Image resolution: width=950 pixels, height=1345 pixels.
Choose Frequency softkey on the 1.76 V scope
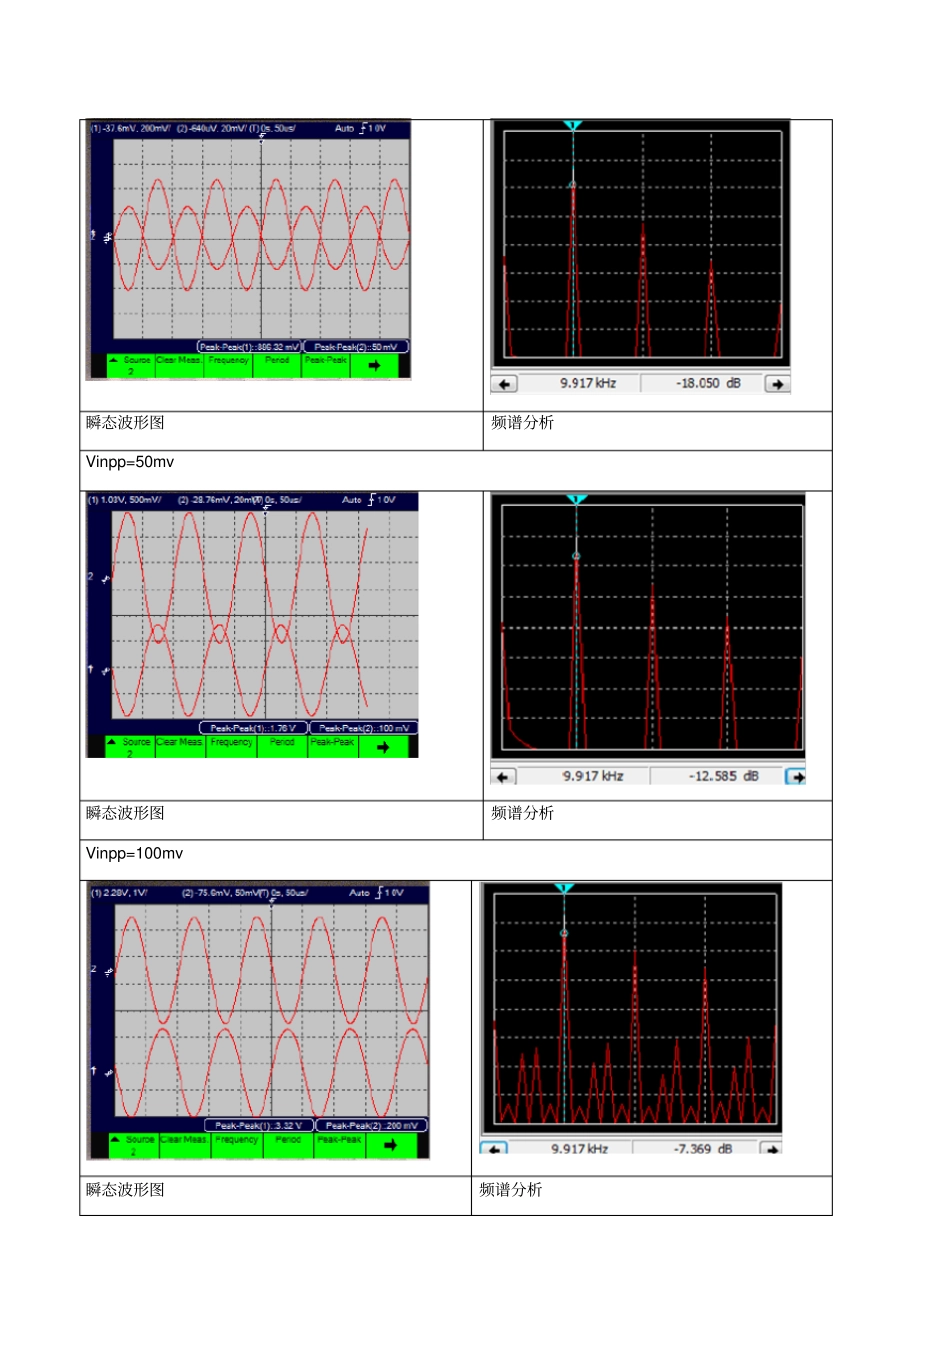(232, 747)
